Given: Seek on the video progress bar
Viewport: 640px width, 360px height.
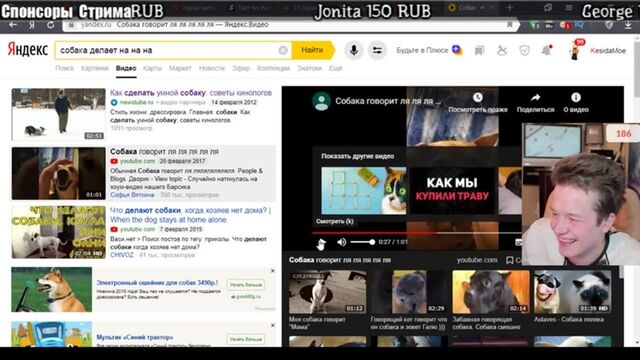Looking at the screenshot, I should tap(416, 233).
